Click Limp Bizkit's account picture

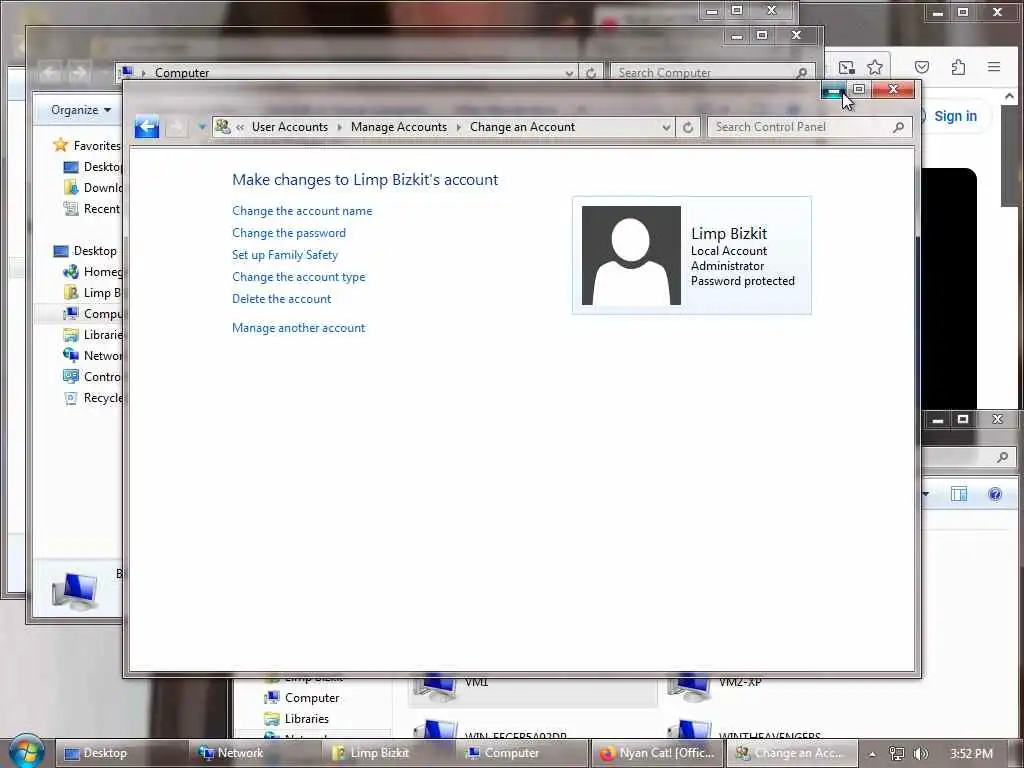click(x=631, y=255)
